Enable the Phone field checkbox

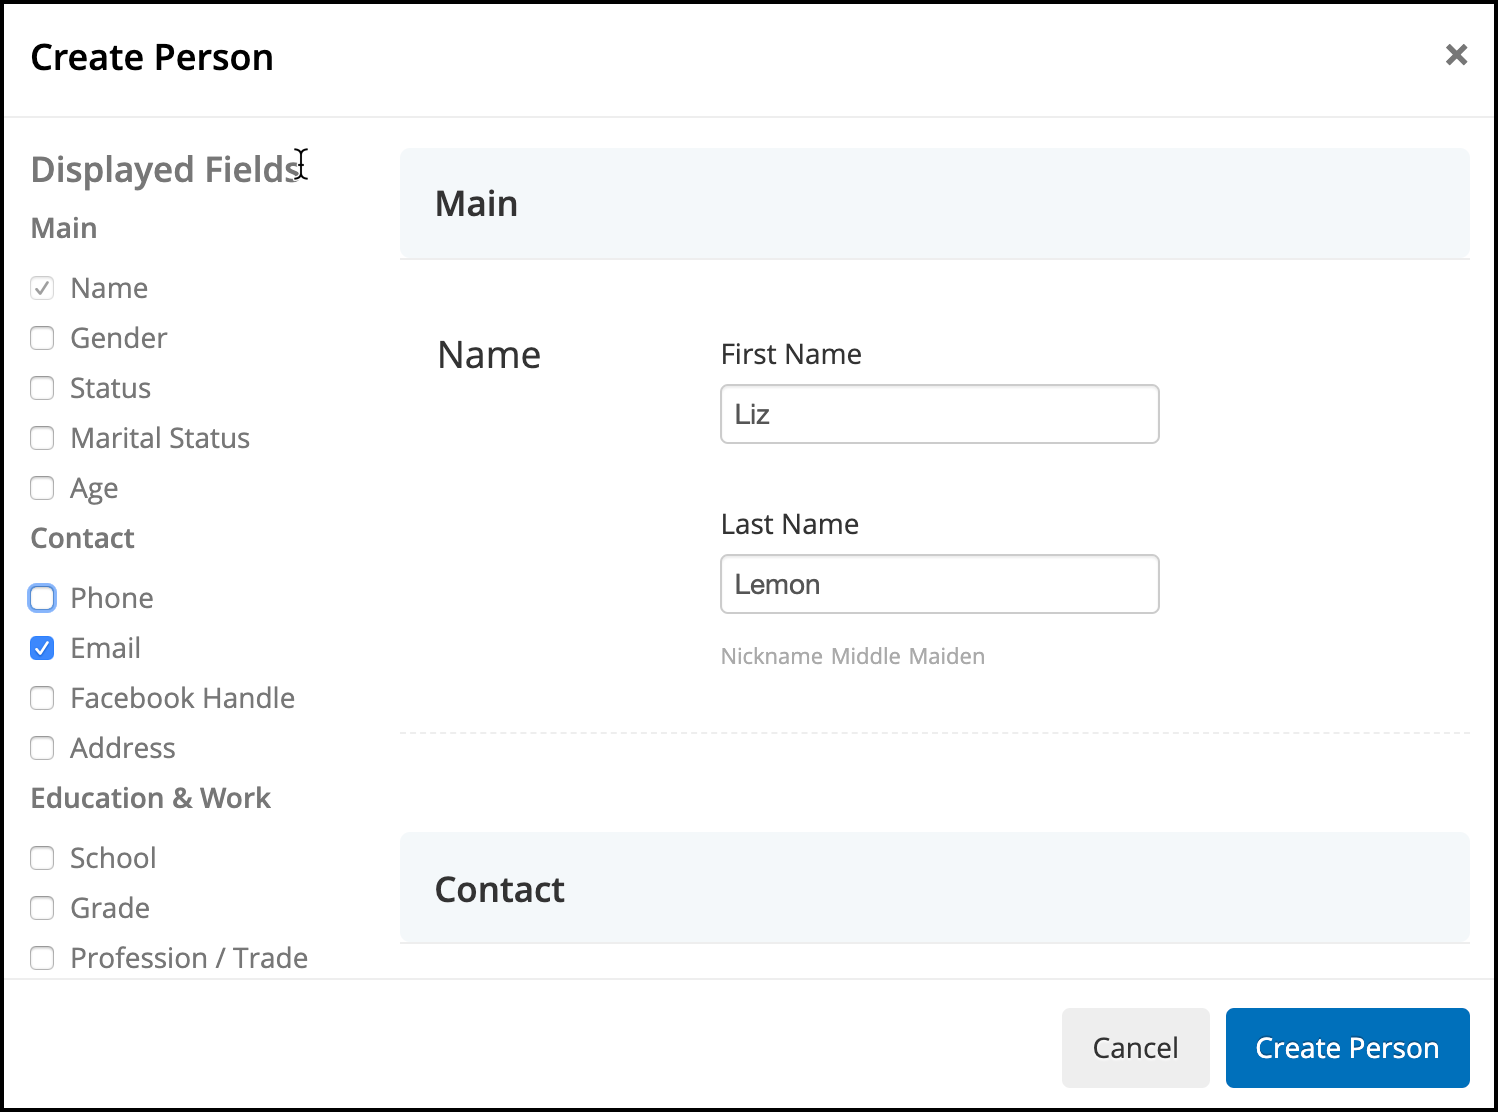[x=42, y=598]
